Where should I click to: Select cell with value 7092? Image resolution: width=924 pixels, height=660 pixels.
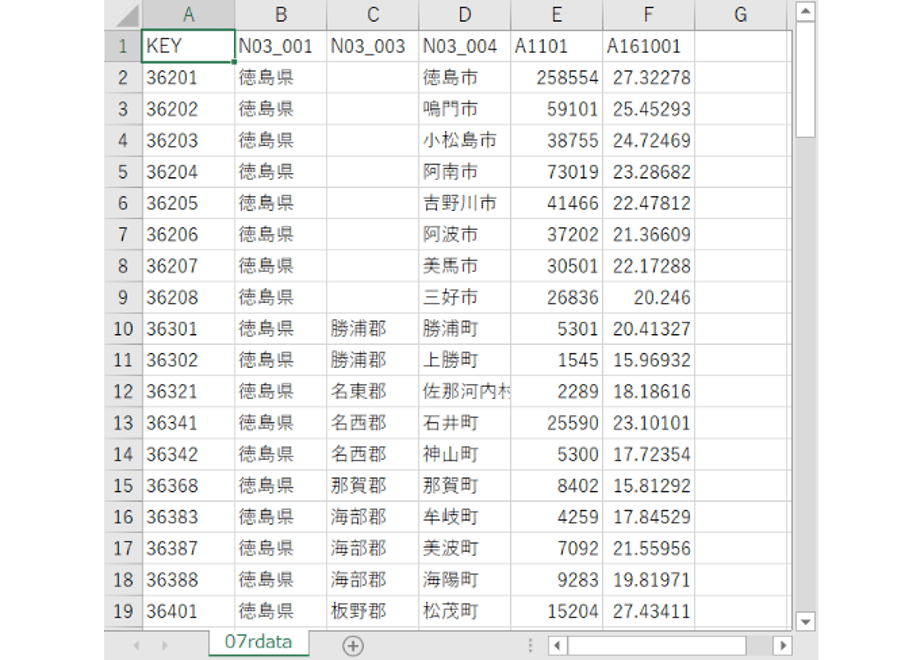556,549
